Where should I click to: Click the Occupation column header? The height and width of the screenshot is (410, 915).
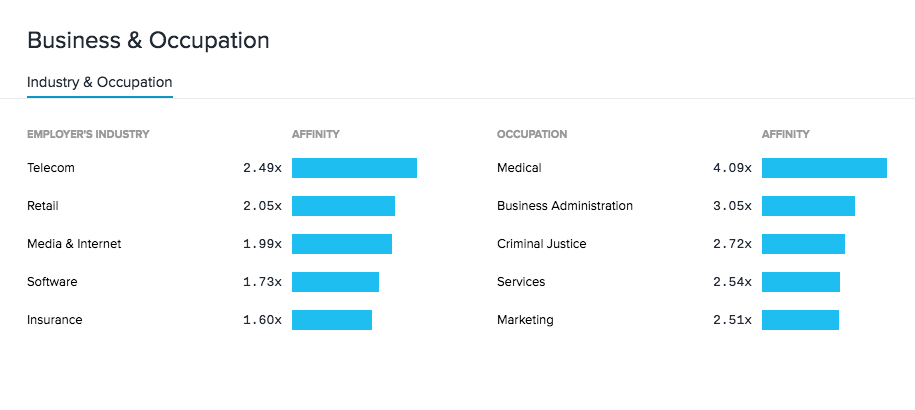[532, 134]
